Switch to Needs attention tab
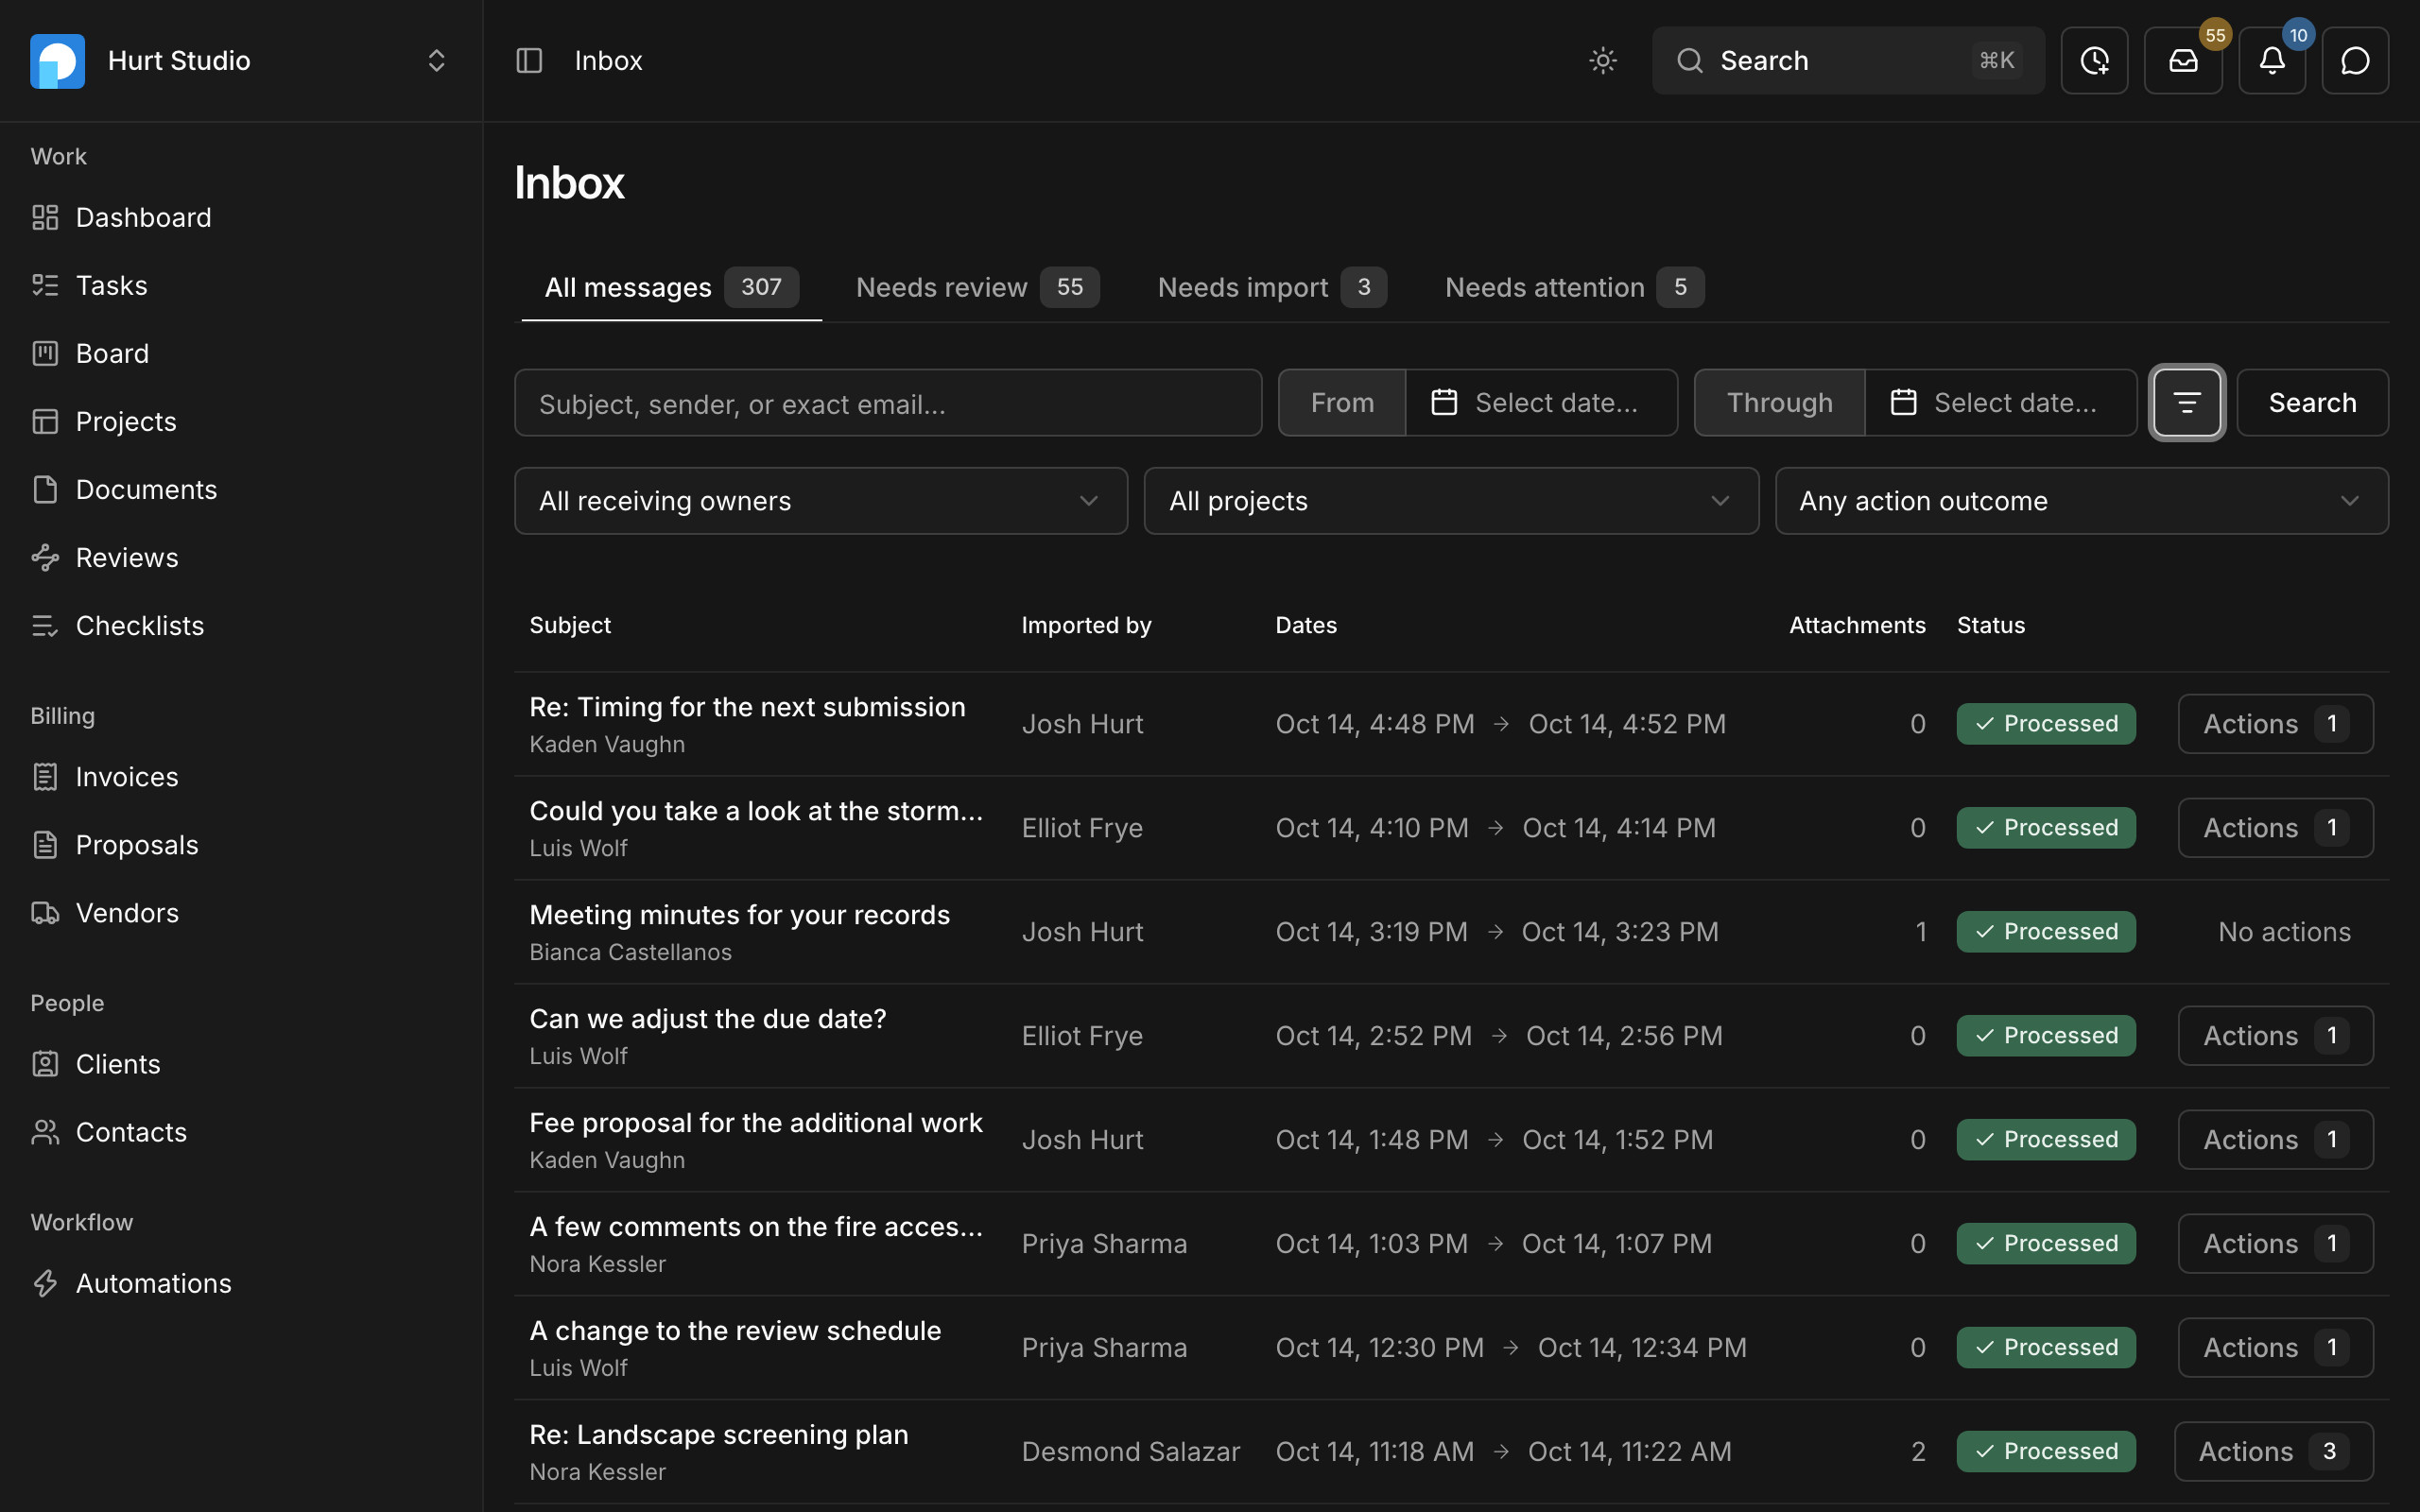The image size is (2420, 1512). [x=1574, y=287]
